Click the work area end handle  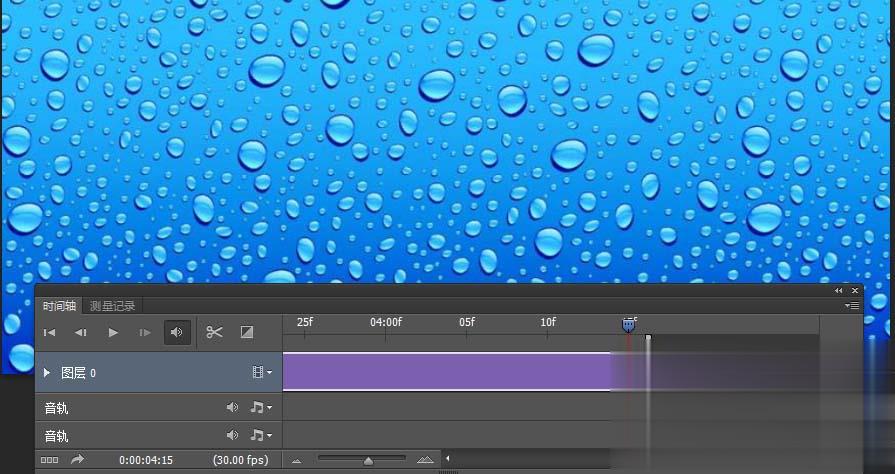click(x=648, y=338)
